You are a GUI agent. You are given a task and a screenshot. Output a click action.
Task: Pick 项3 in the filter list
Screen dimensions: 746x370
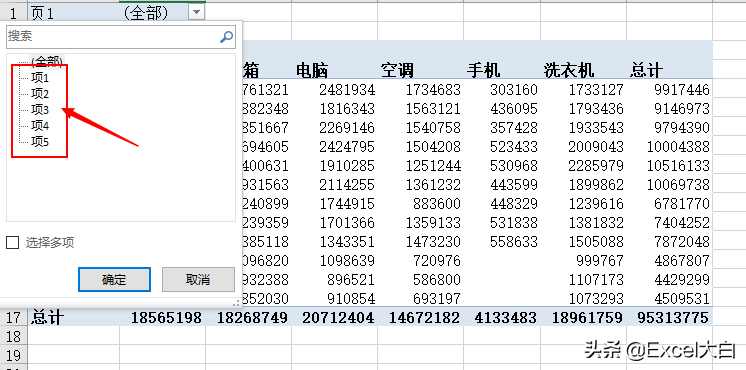[40, 110]
